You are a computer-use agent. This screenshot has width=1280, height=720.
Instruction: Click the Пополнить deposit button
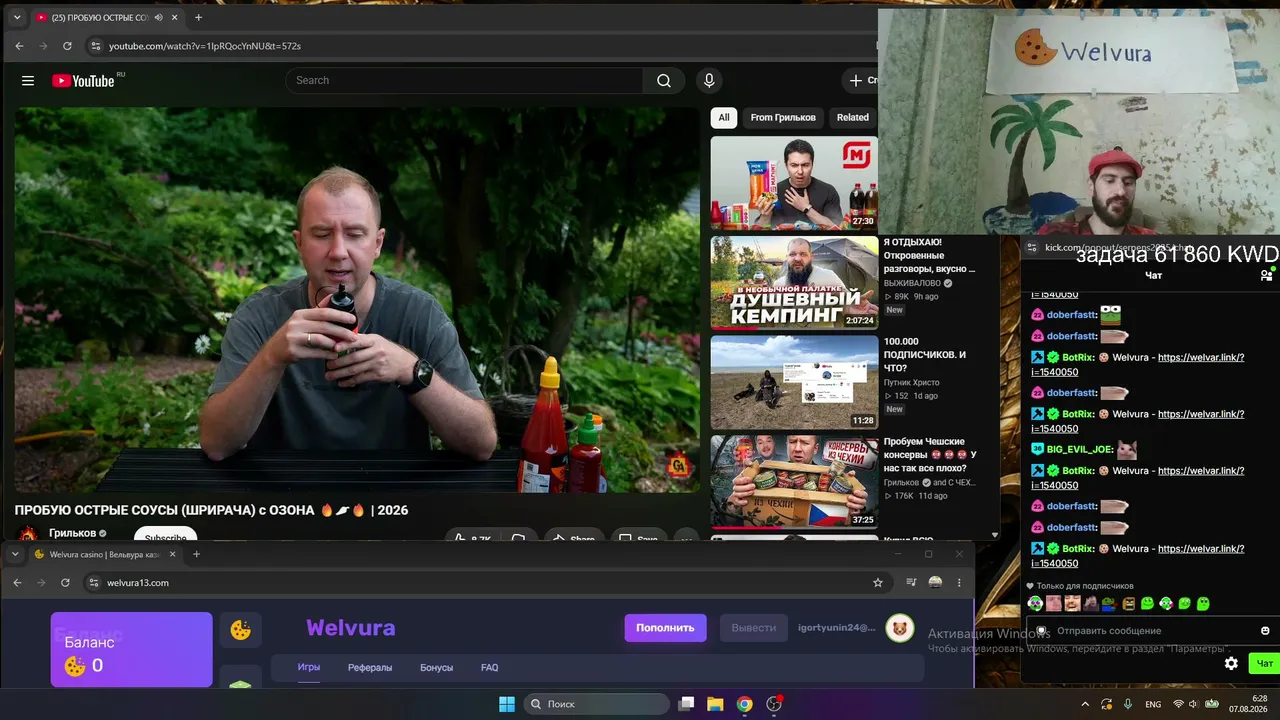[665, 628]
